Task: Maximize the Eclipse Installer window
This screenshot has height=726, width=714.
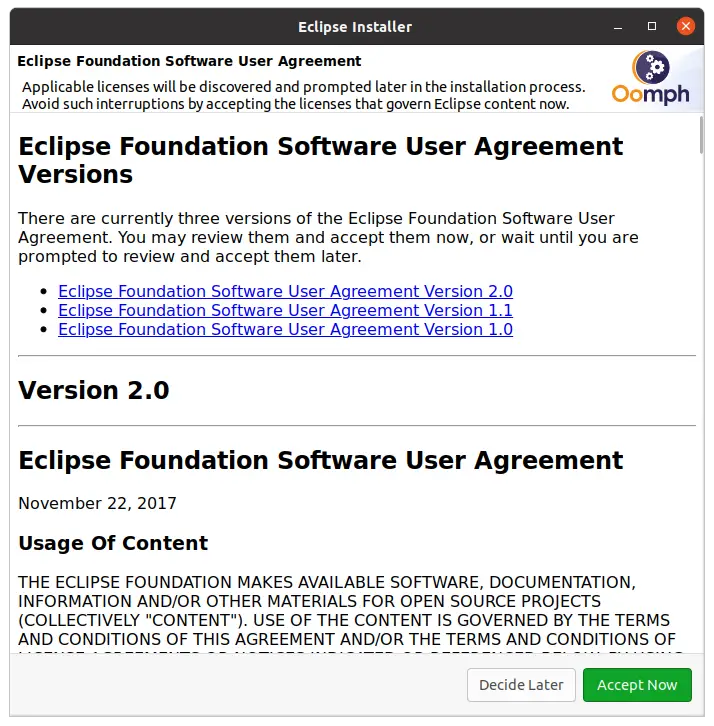Action: coord(651,26)
